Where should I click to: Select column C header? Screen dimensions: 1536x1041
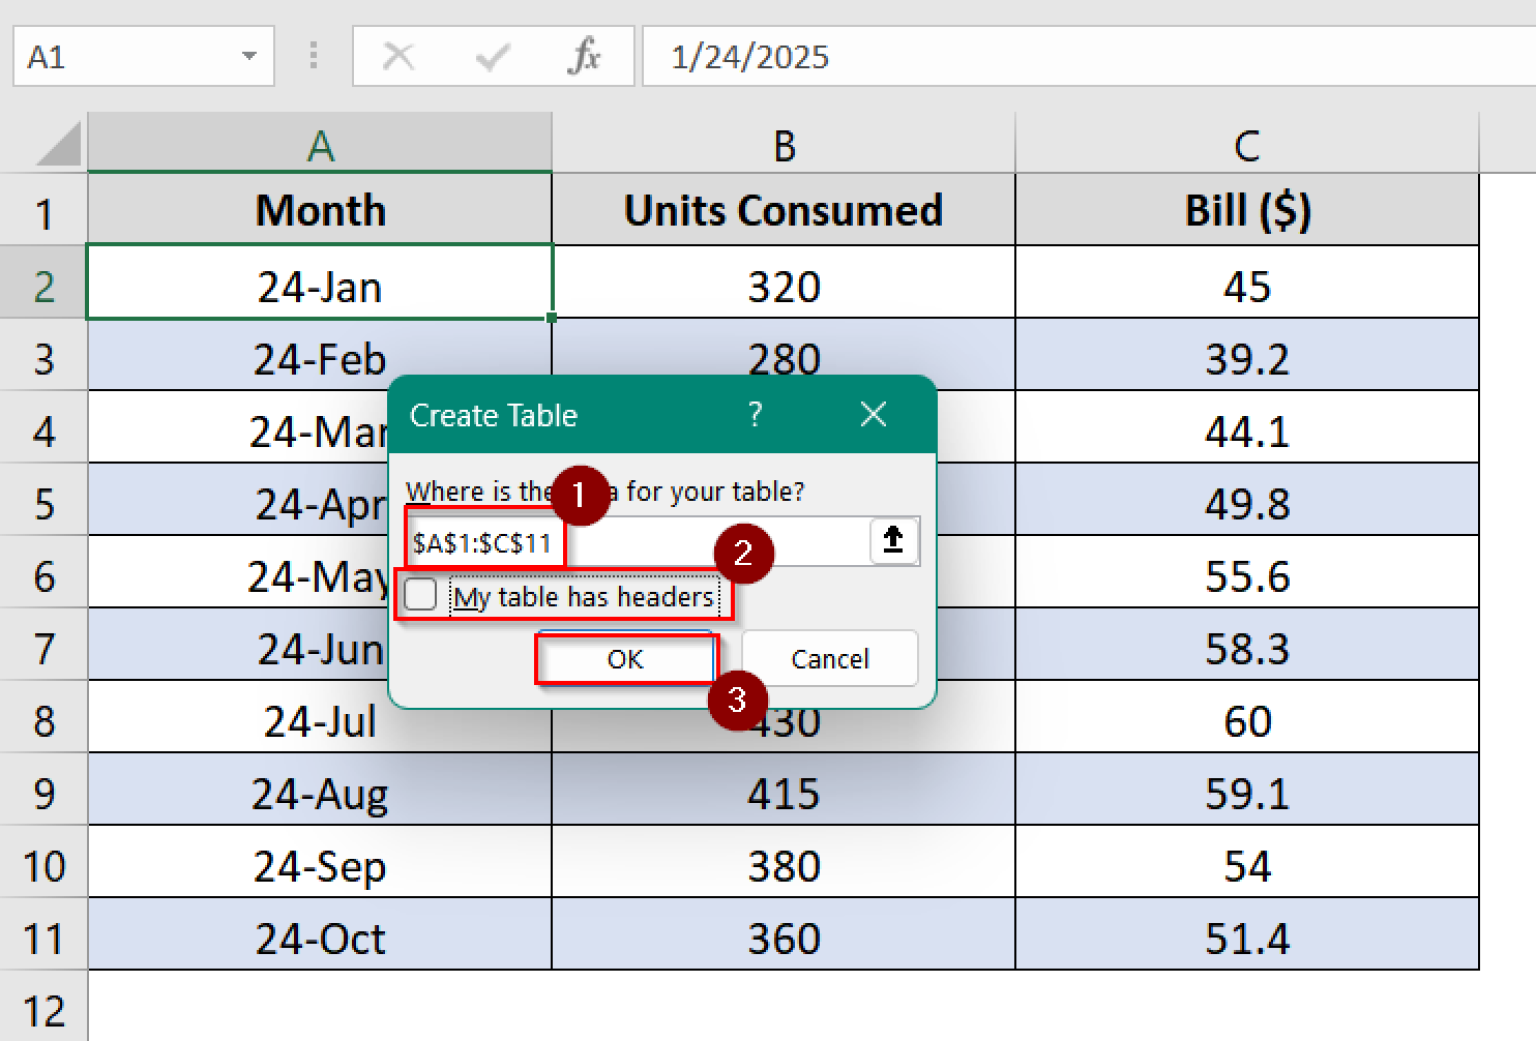[x=1246, y=145]
